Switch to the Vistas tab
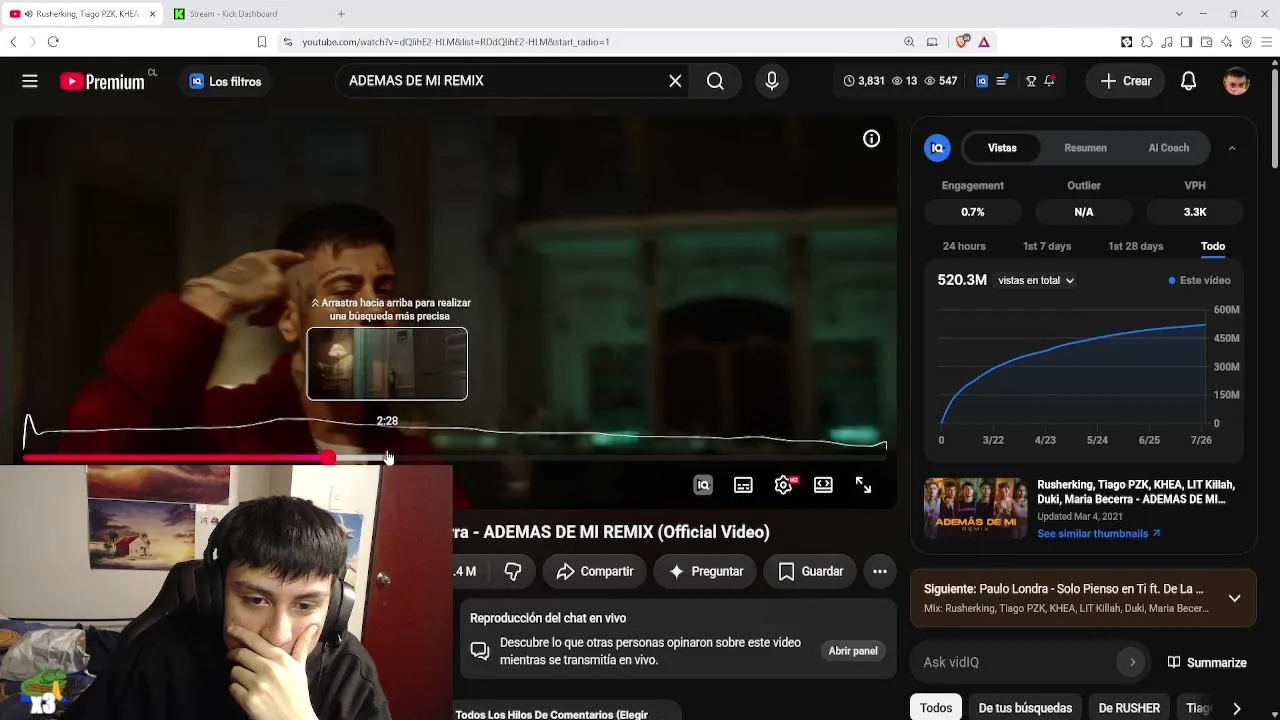The width and height of the screenshot is (1280, 720). [1002, 148]
